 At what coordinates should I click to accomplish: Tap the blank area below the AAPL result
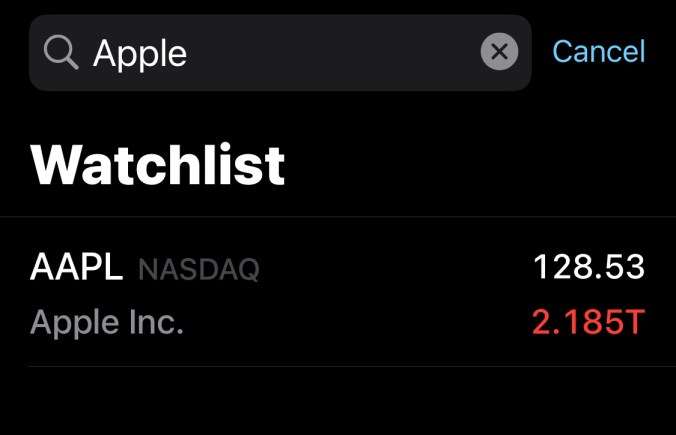coord(338,402)
